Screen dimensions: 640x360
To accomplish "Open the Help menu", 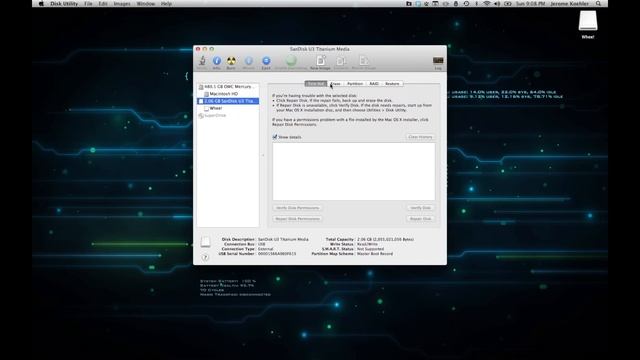I will (x=166, y=4).
